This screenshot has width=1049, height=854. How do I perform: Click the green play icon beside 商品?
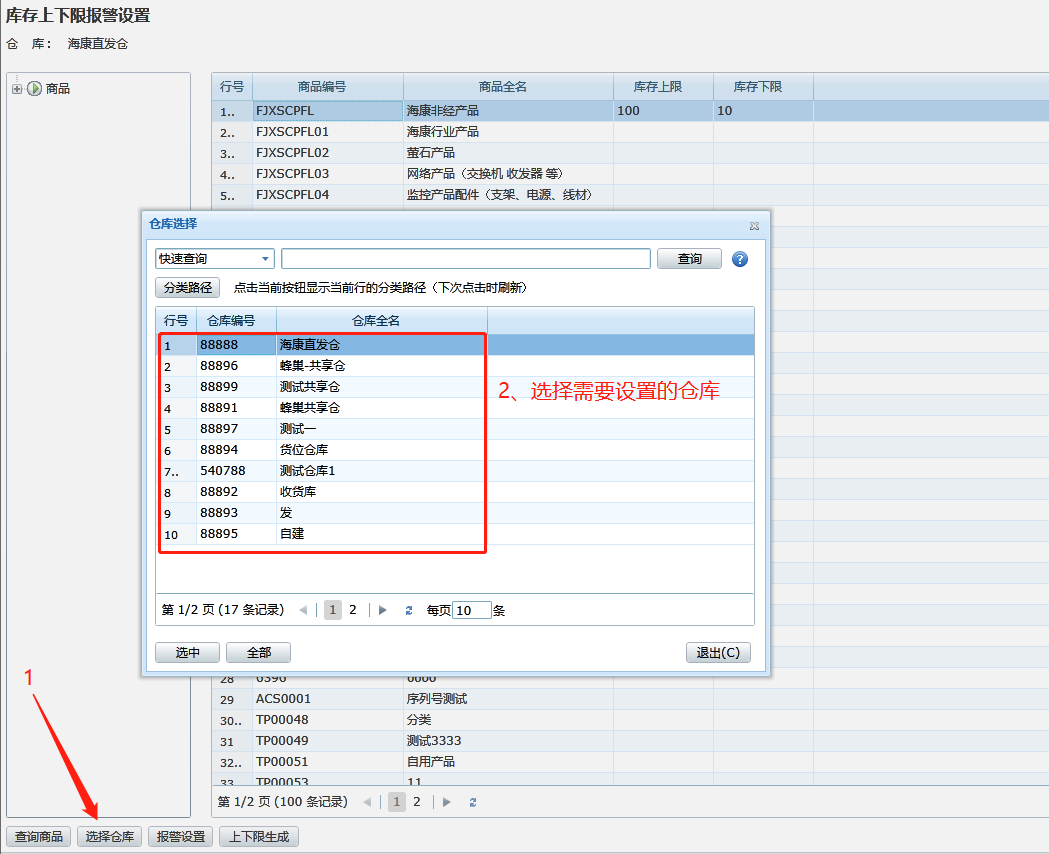35,88
